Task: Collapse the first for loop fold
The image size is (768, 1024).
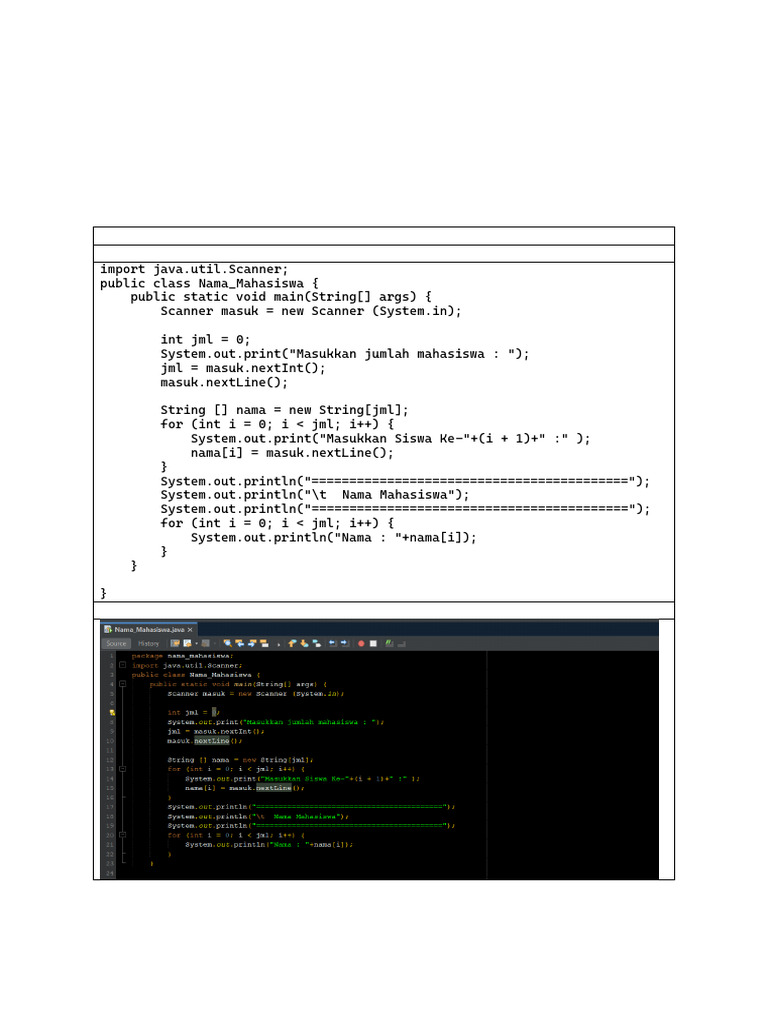Action: pyautogui.click(x=122, y=769)
